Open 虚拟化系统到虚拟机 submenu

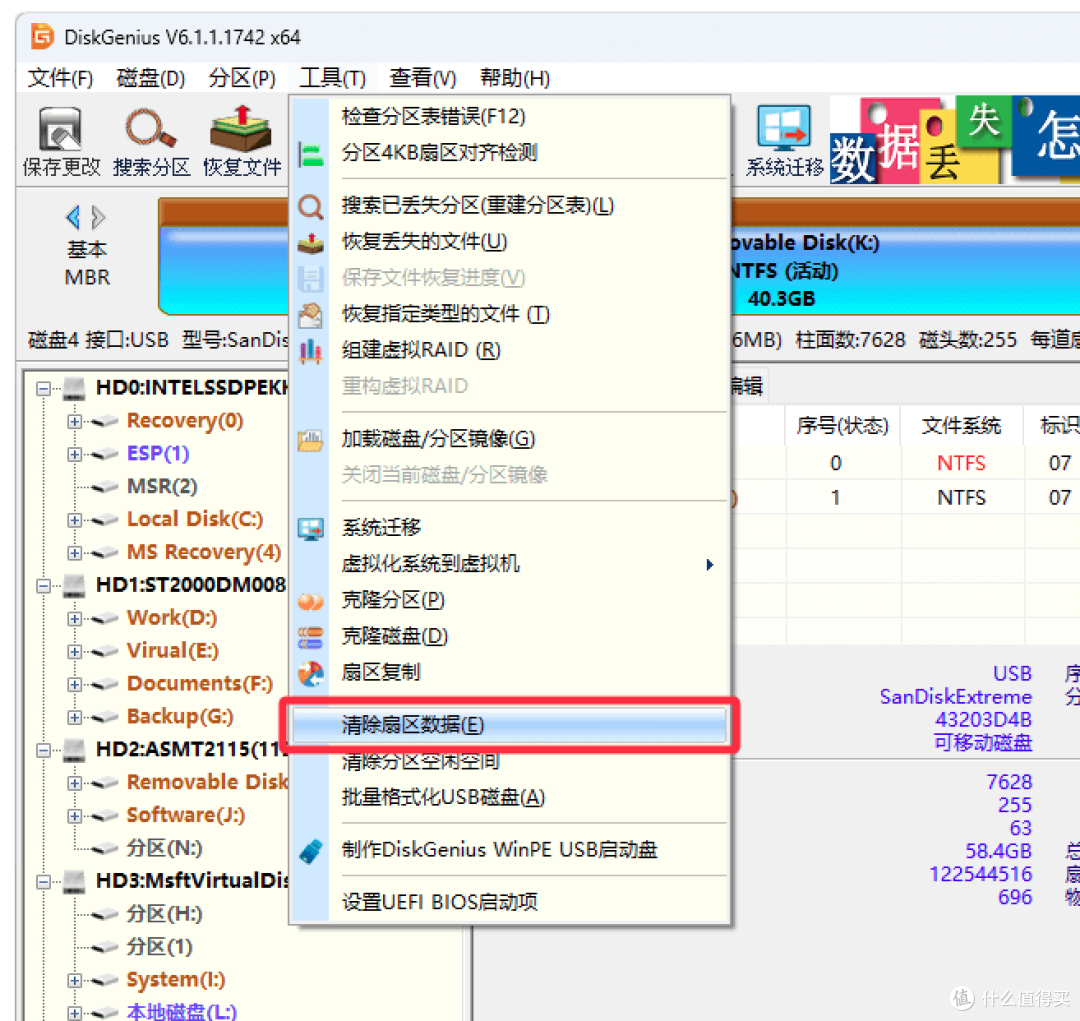(509, 564)
